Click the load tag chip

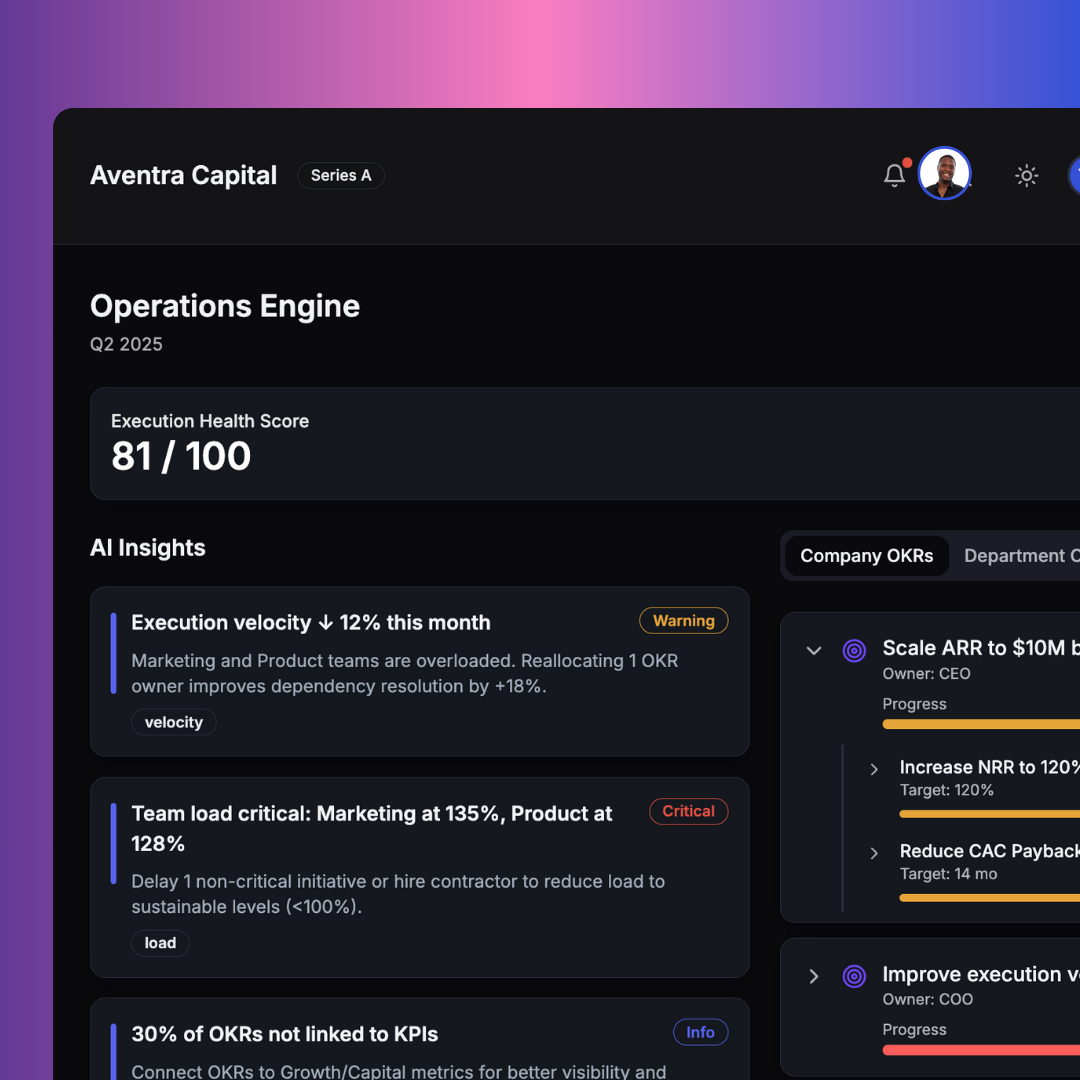coord(160,943)
